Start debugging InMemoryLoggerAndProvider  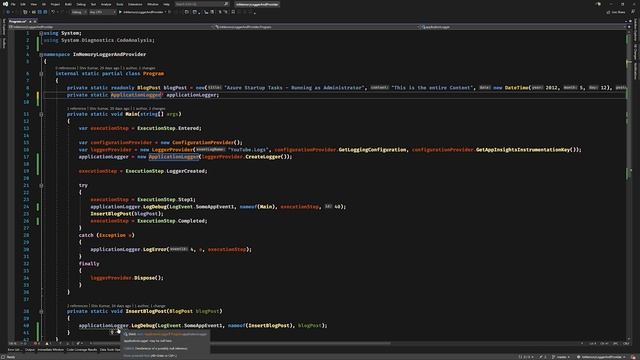[143, 12]
